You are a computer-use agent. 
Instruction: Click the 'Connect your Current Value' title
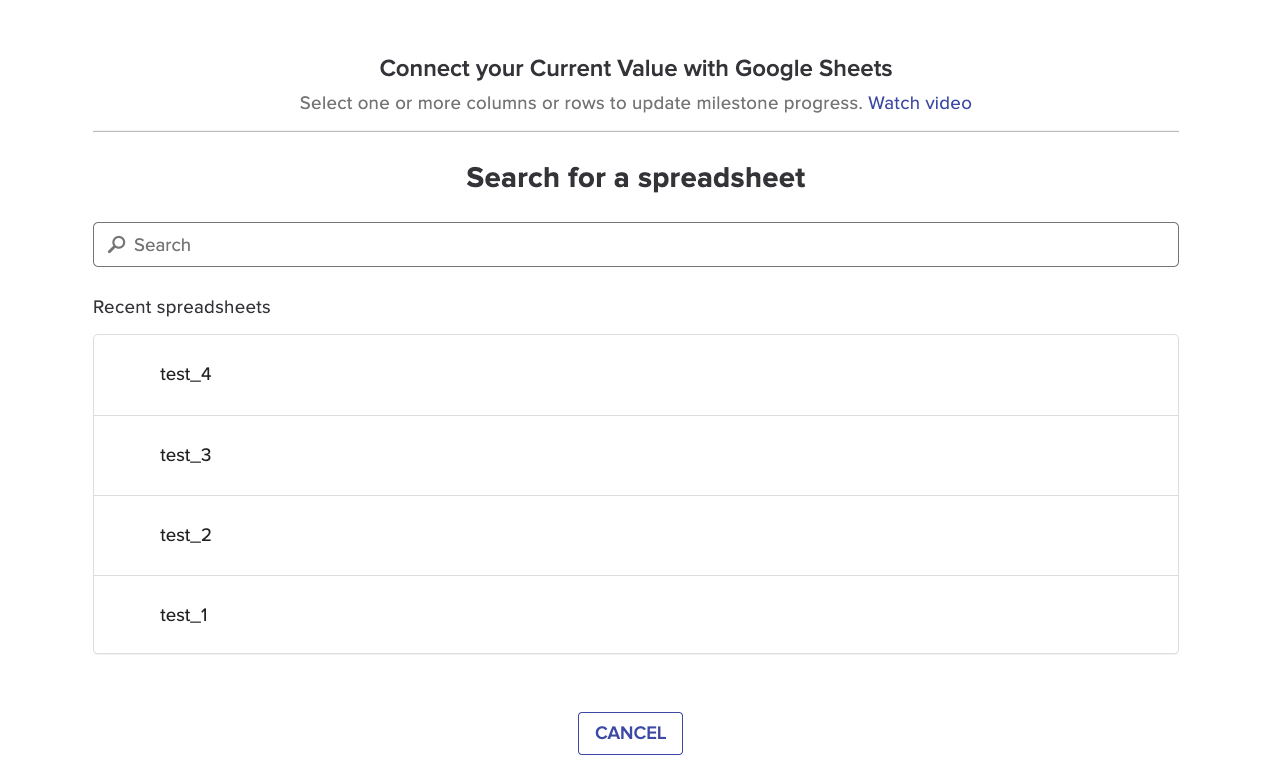636,69
